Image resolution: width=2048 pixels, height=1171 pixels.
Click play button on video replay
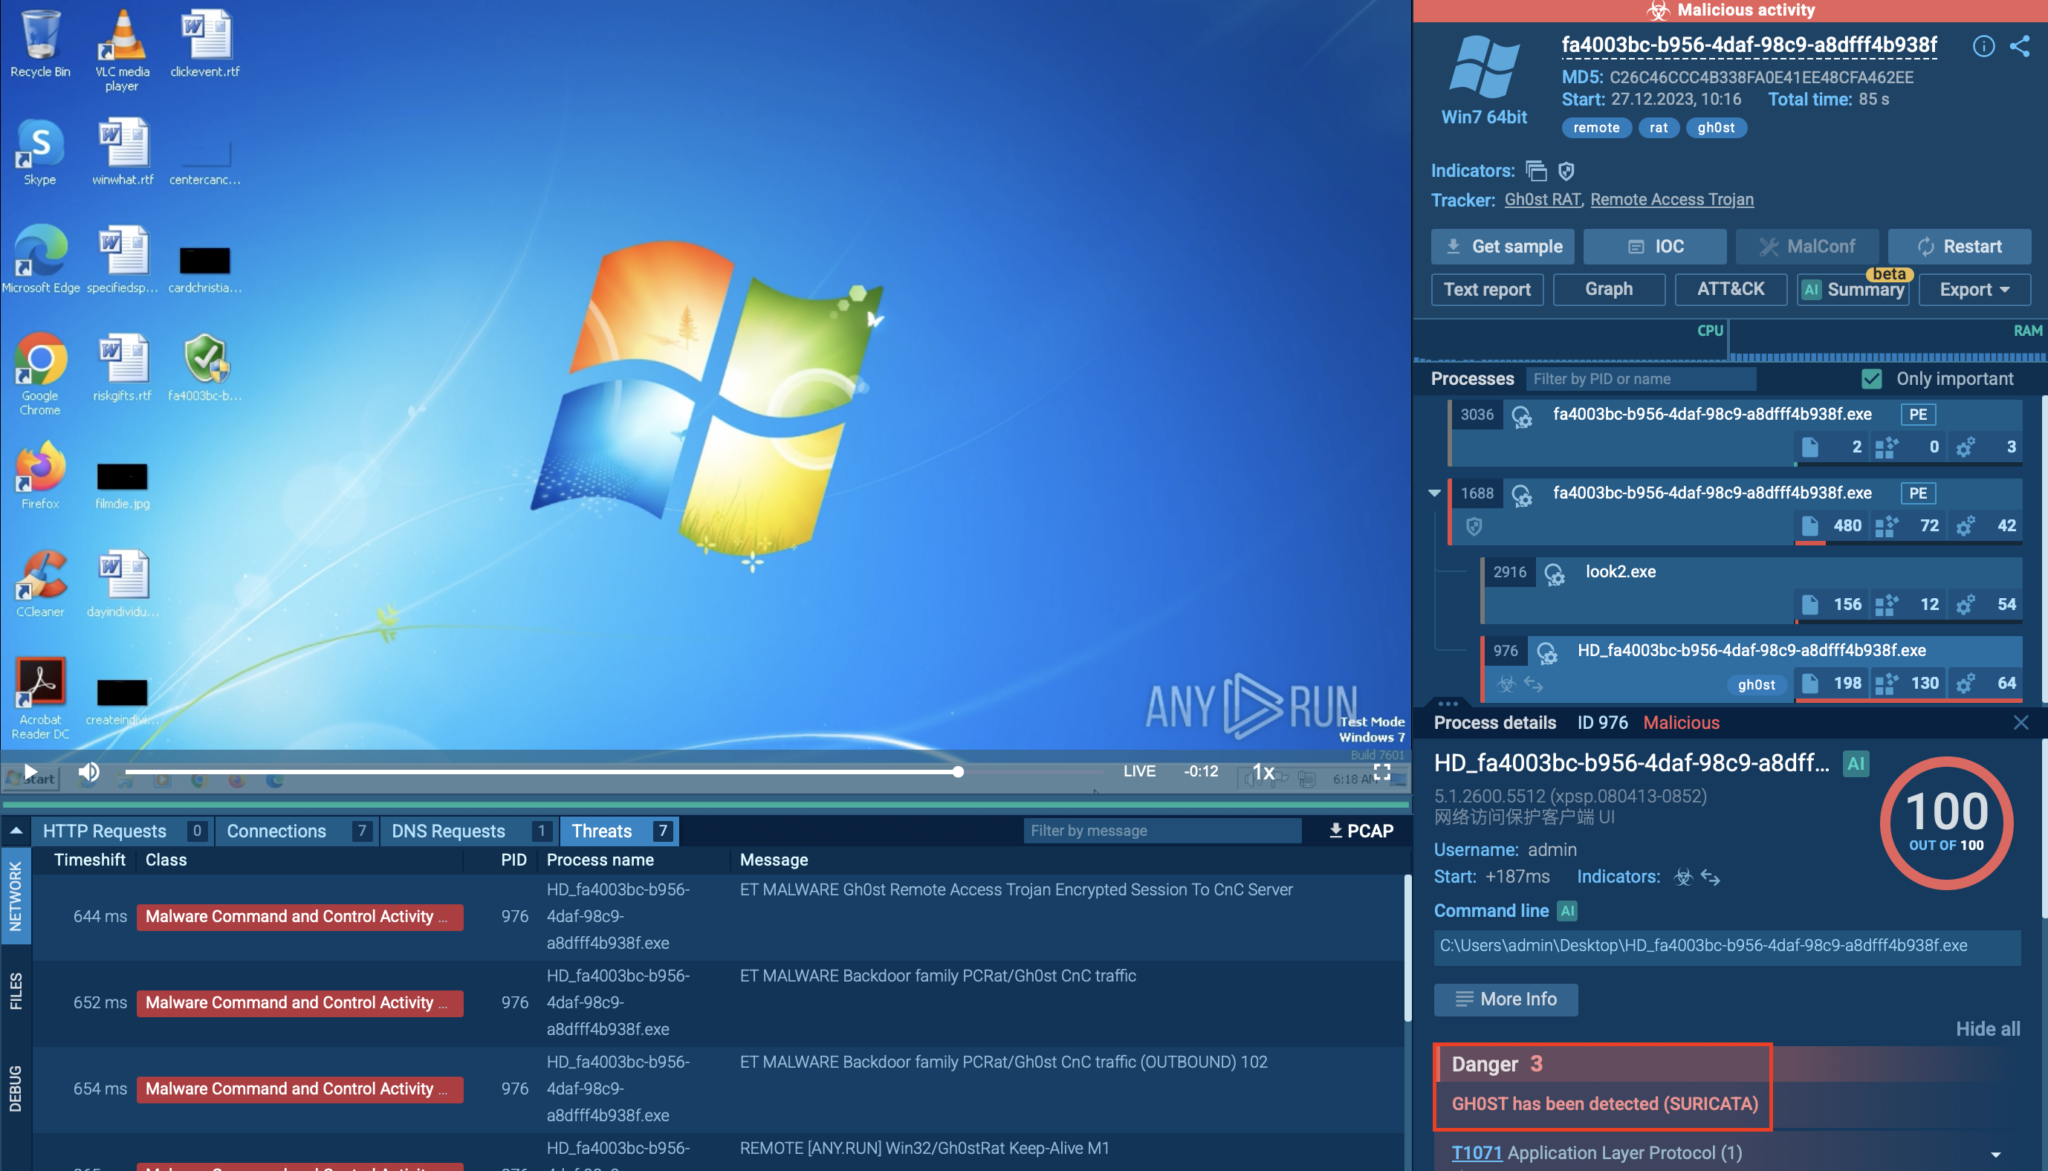(x=30, y=771)
